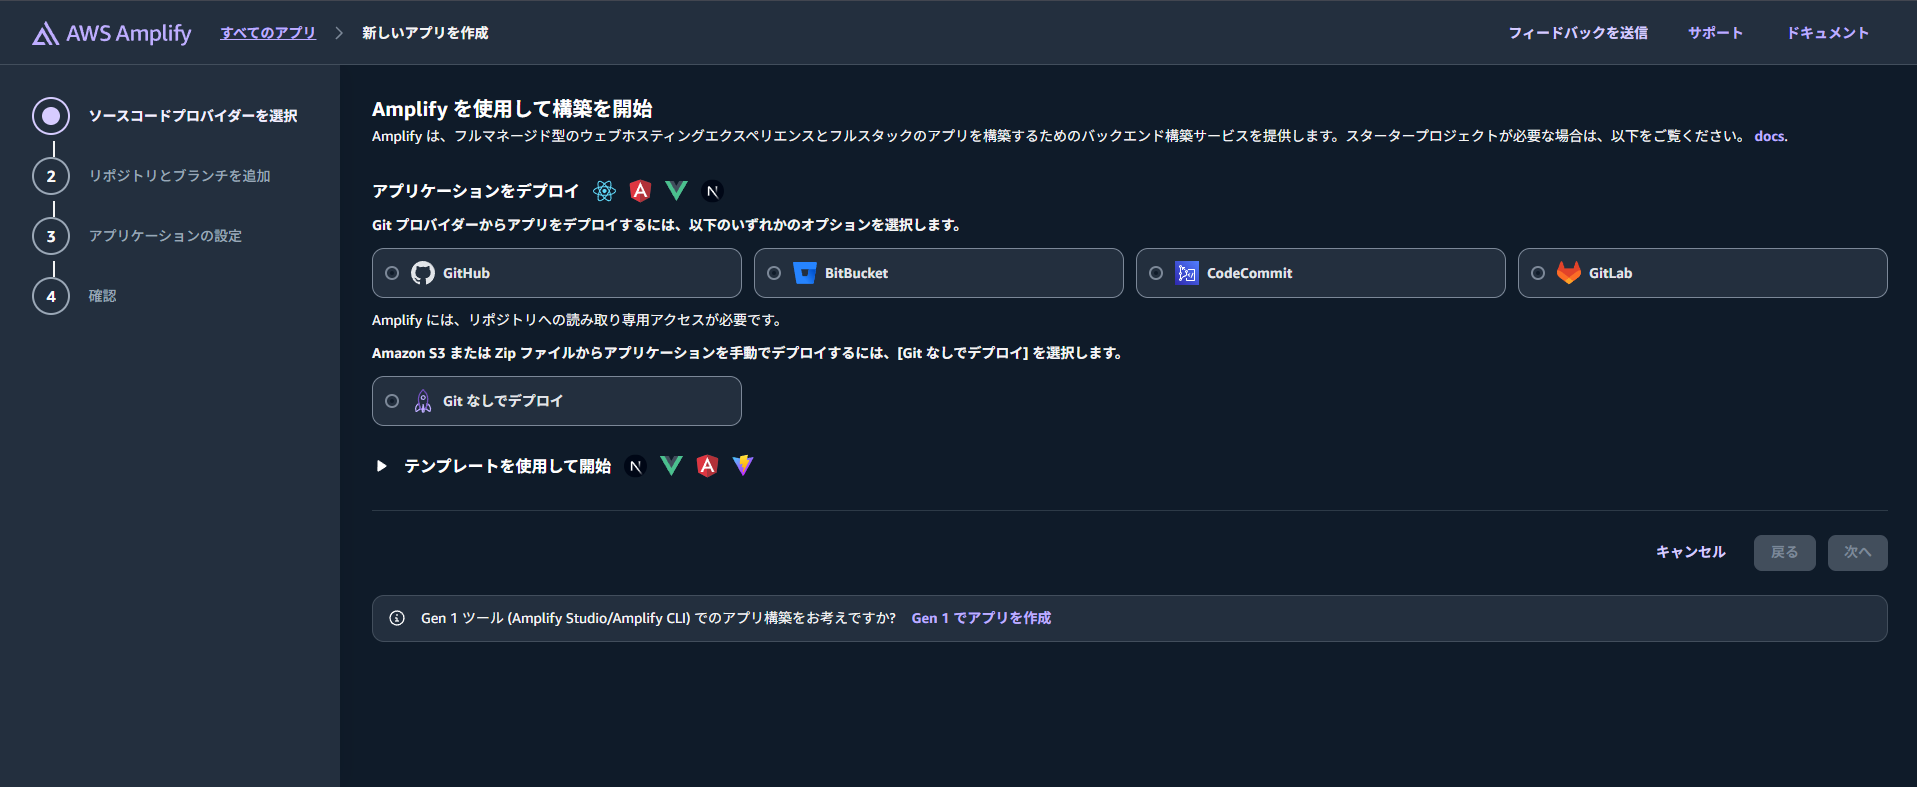Select the CodeCommit radio button
1917x787 pixels.
pyautogui.click(x=1156, y=273)
